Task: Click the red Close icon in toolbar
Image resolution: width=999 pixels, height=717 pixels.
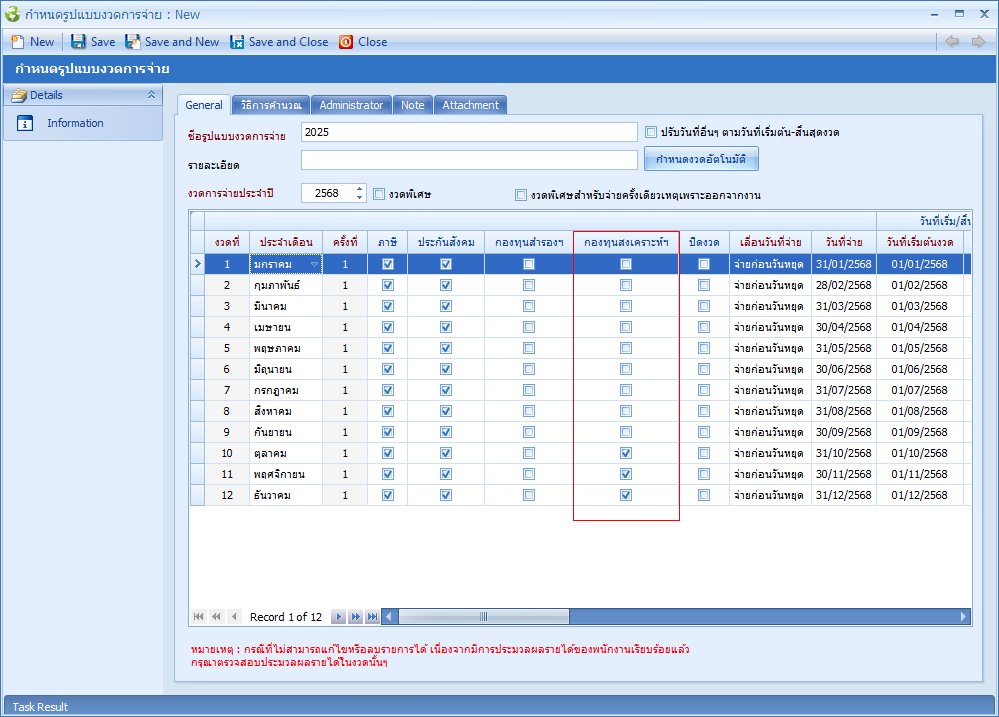Action: (346, 42)
